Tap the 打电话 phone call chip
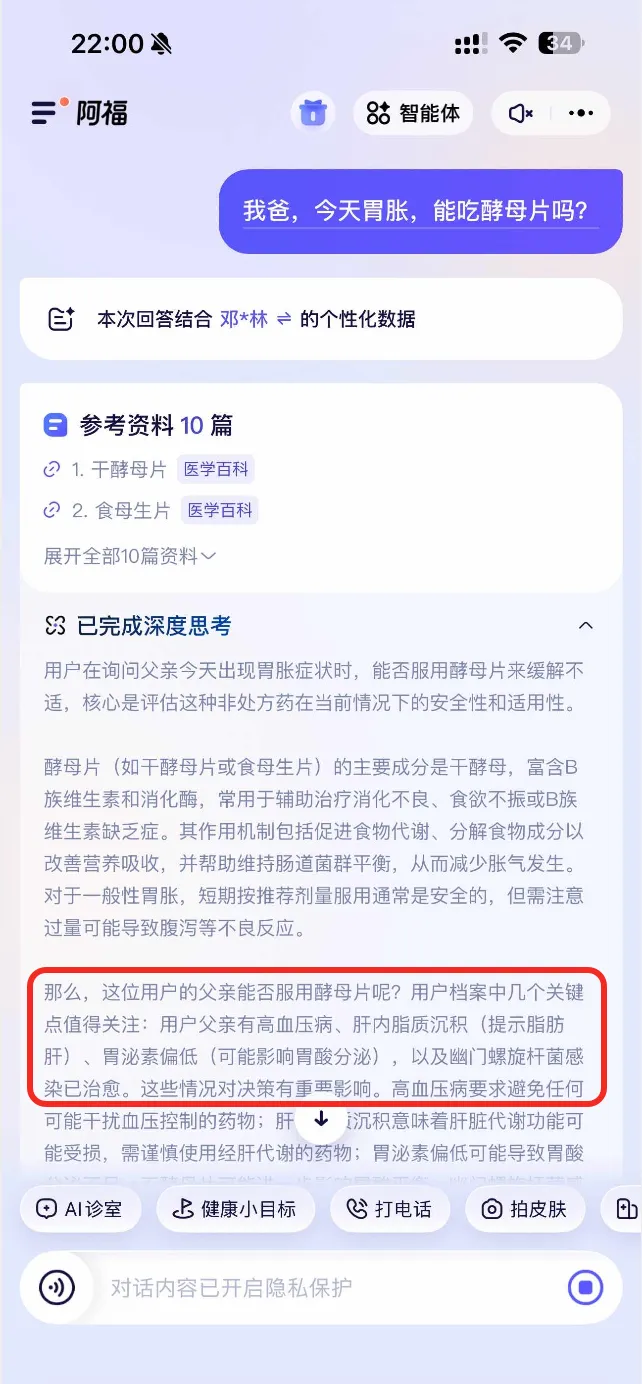 [x=389, y=1209]
